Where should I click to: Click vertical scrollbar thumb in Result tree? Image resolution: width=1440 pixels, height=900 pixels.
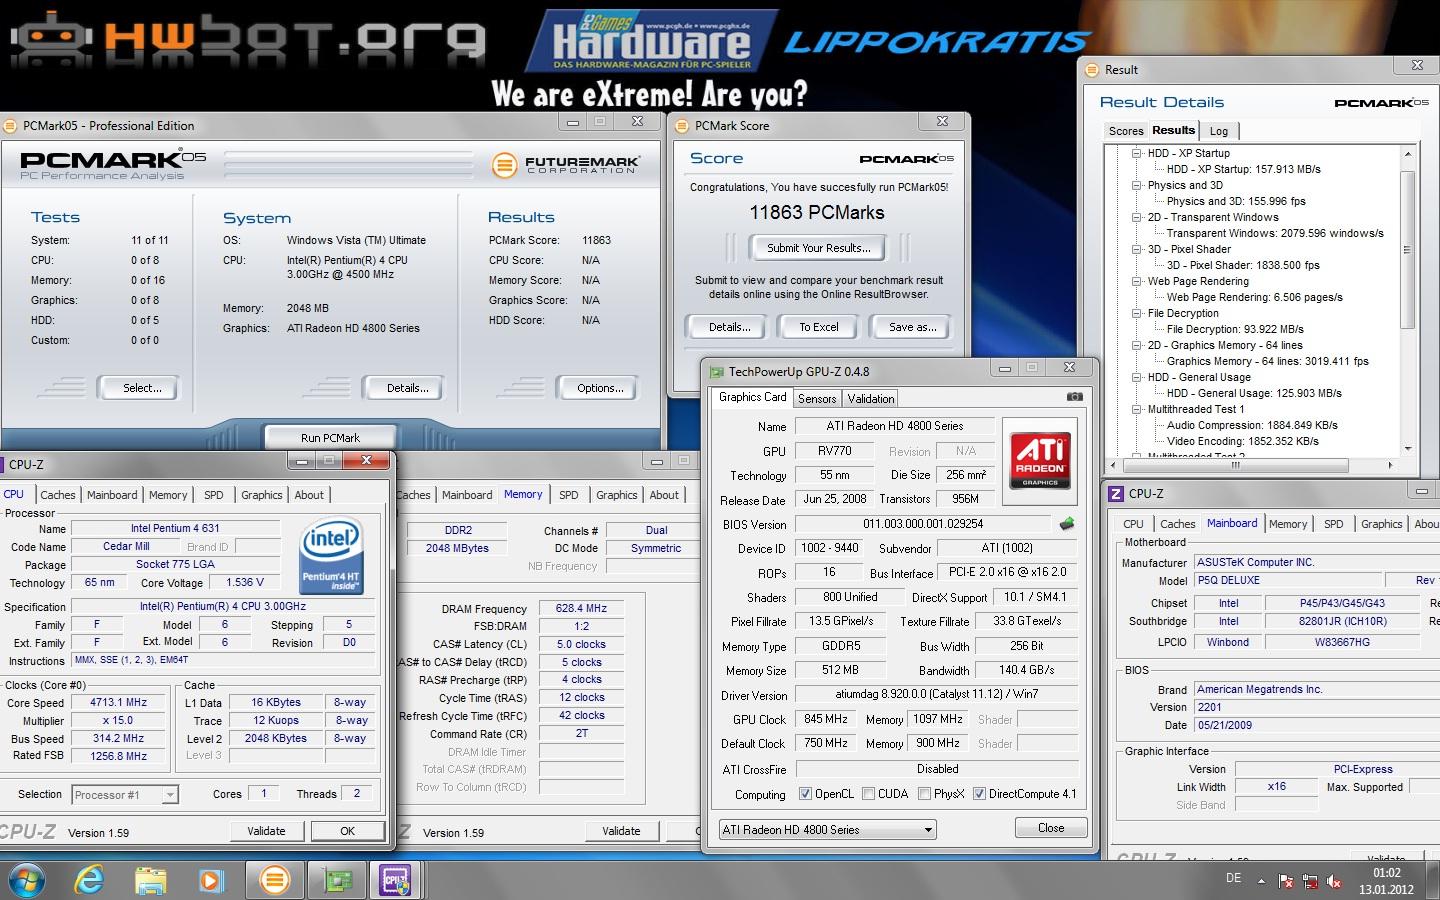1408,250
